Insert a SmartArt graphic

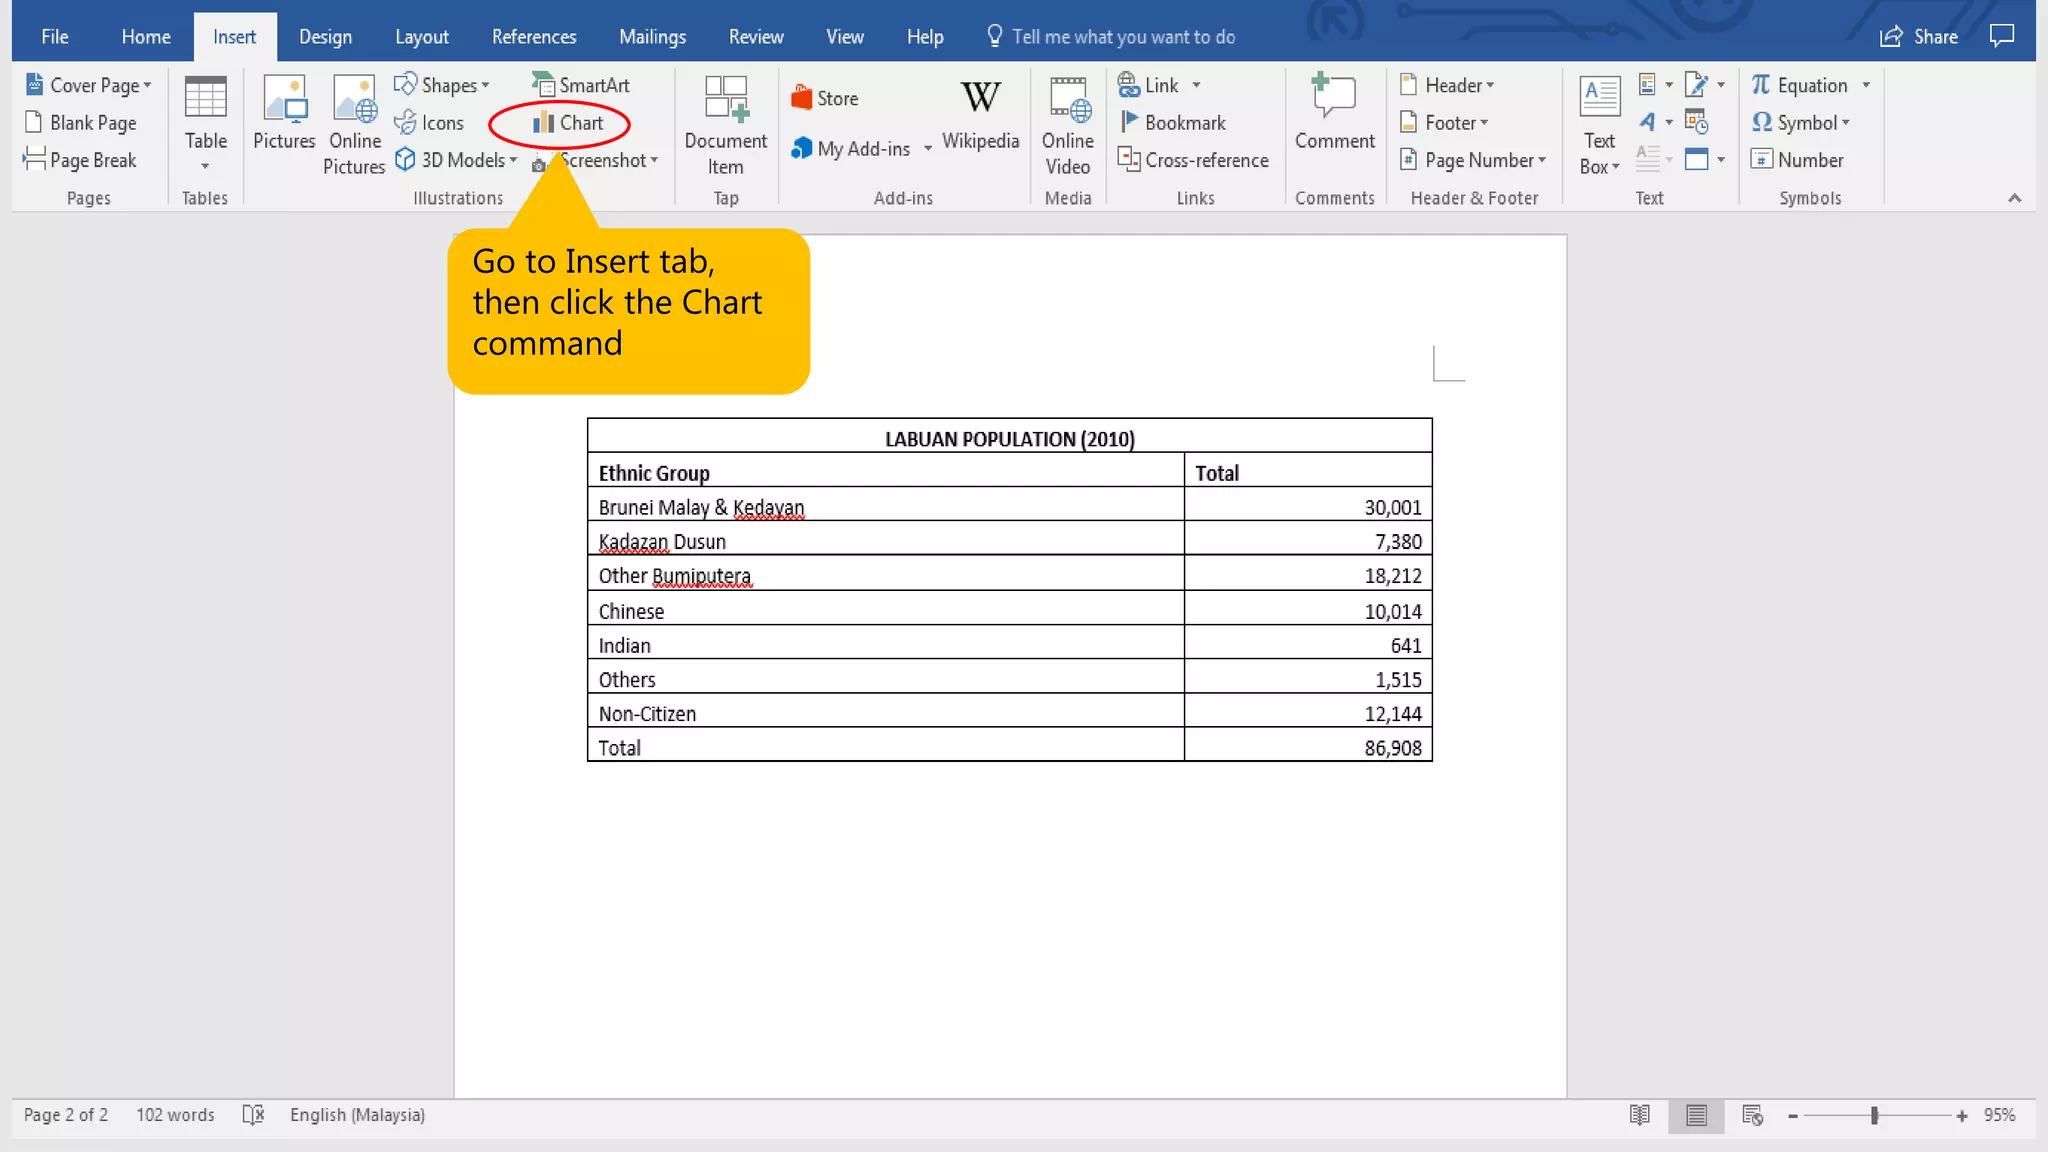[581, 85]
